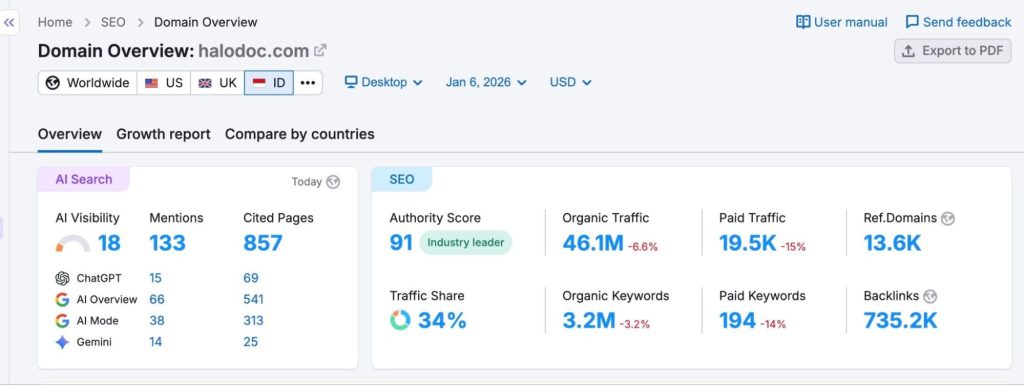Click the Traffic Share donut chart icon

tap(400, 320)
